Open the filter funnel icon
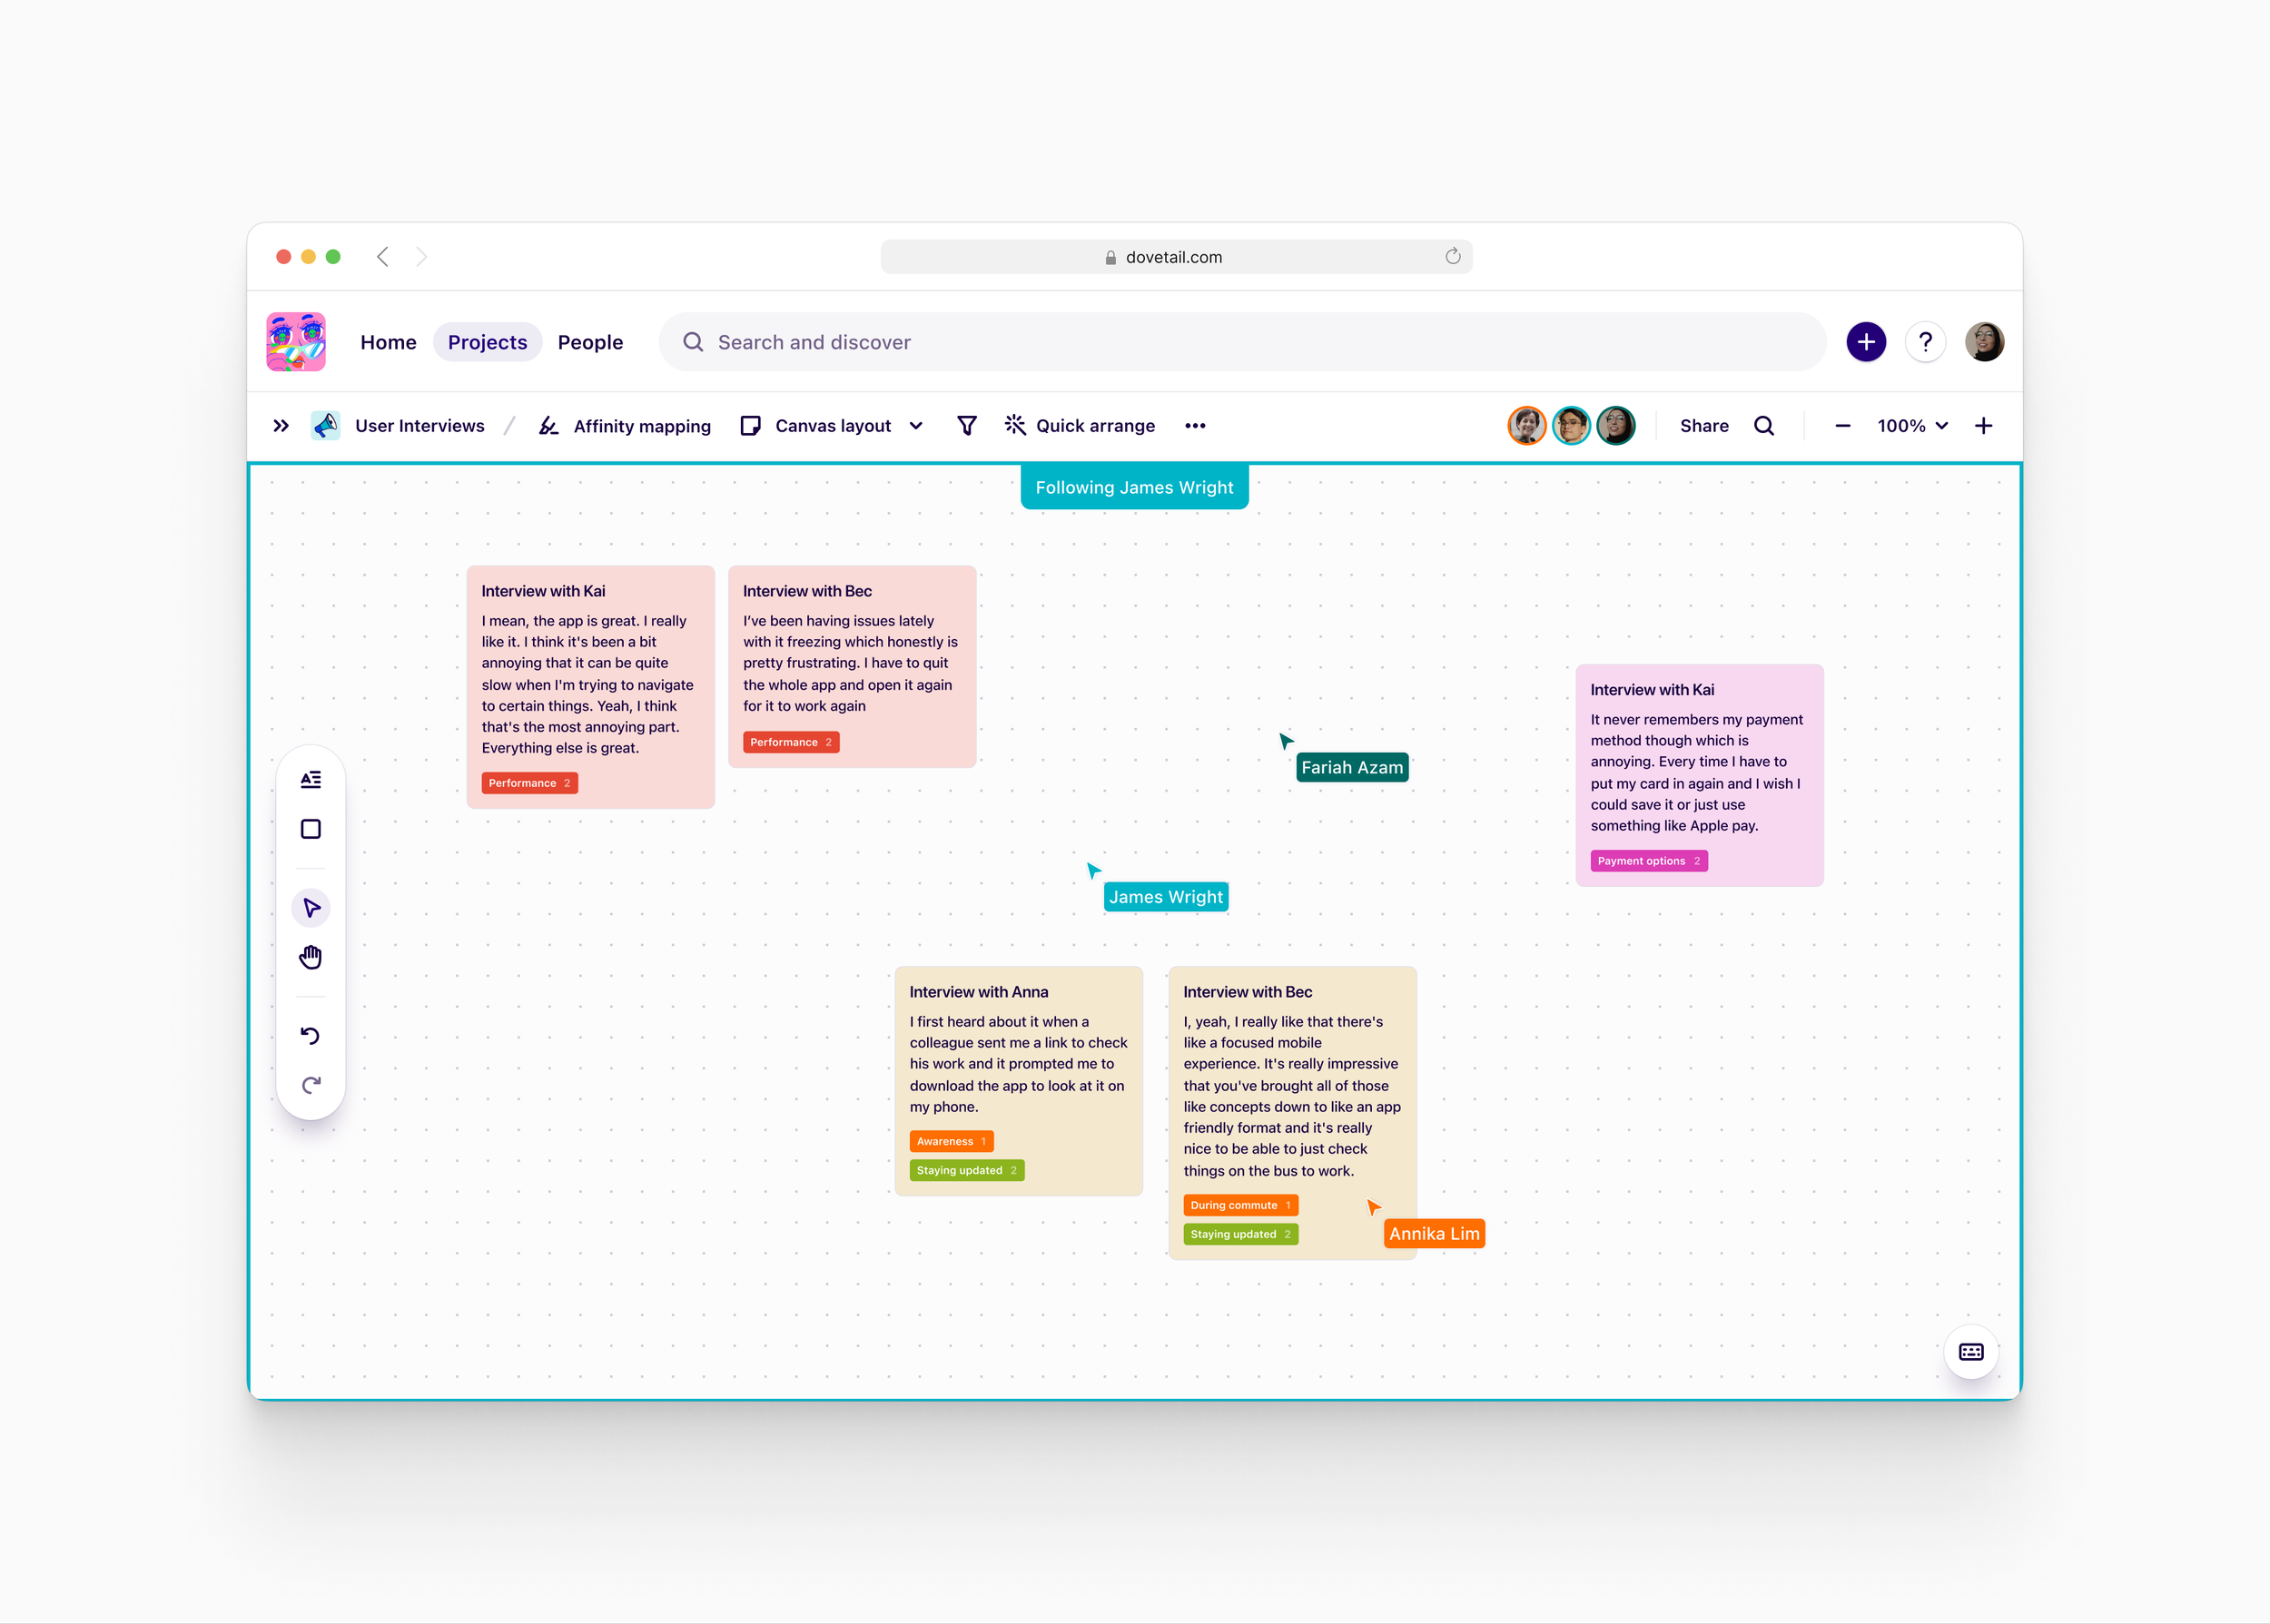This screenshot has height=1624, width=2270. [966, 426]
